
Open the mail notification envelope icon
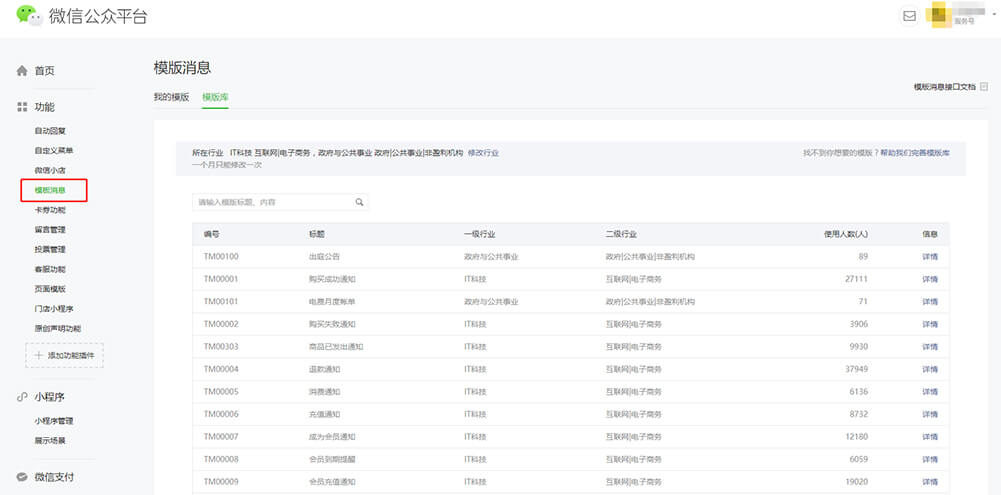pos(909,16)
